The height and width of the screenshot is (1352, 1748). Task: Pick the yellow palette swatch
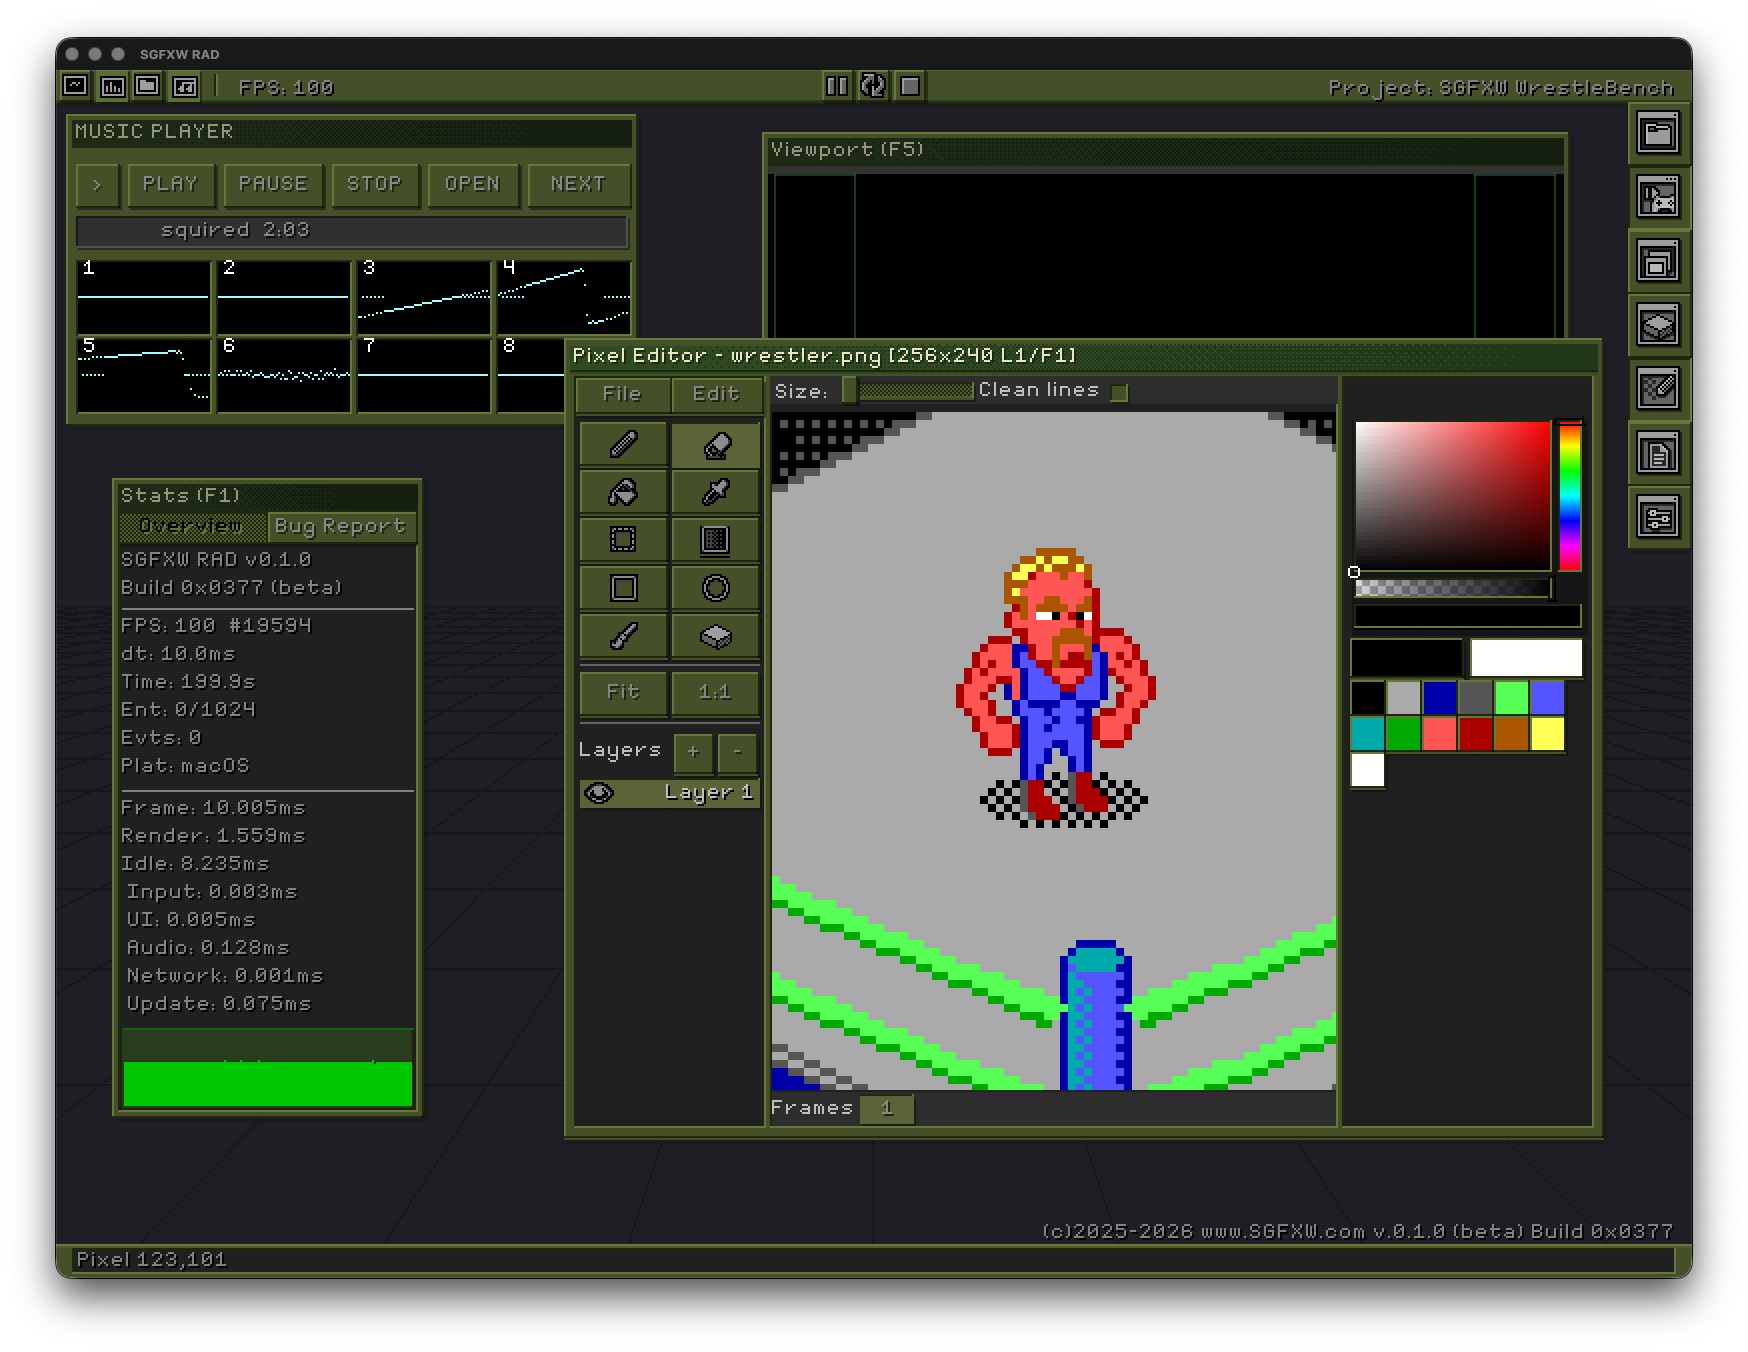[1548, 734]
